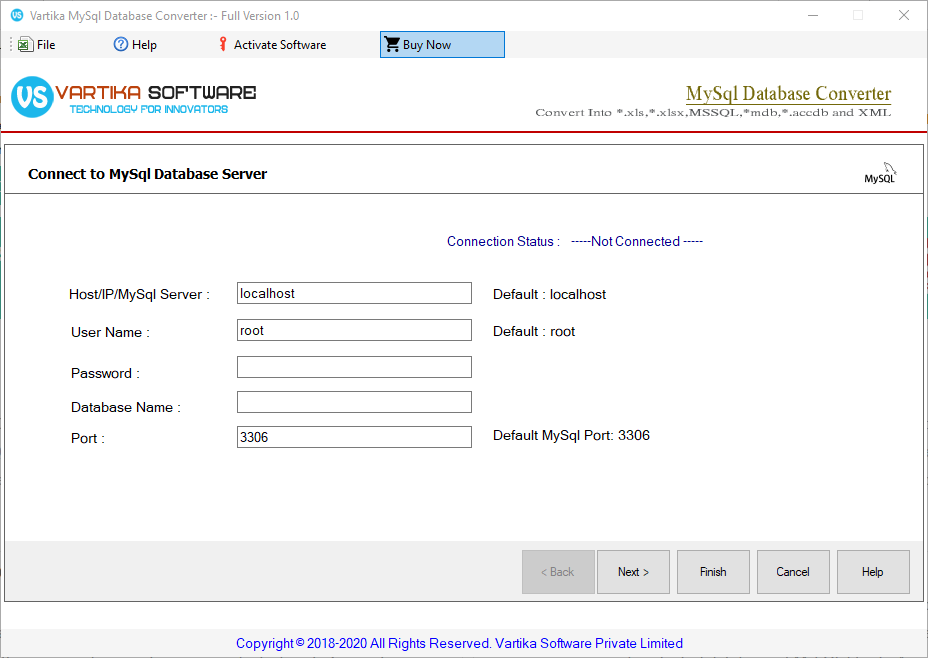Click the MySql Database Converter heading

click(x=788, y=93)
